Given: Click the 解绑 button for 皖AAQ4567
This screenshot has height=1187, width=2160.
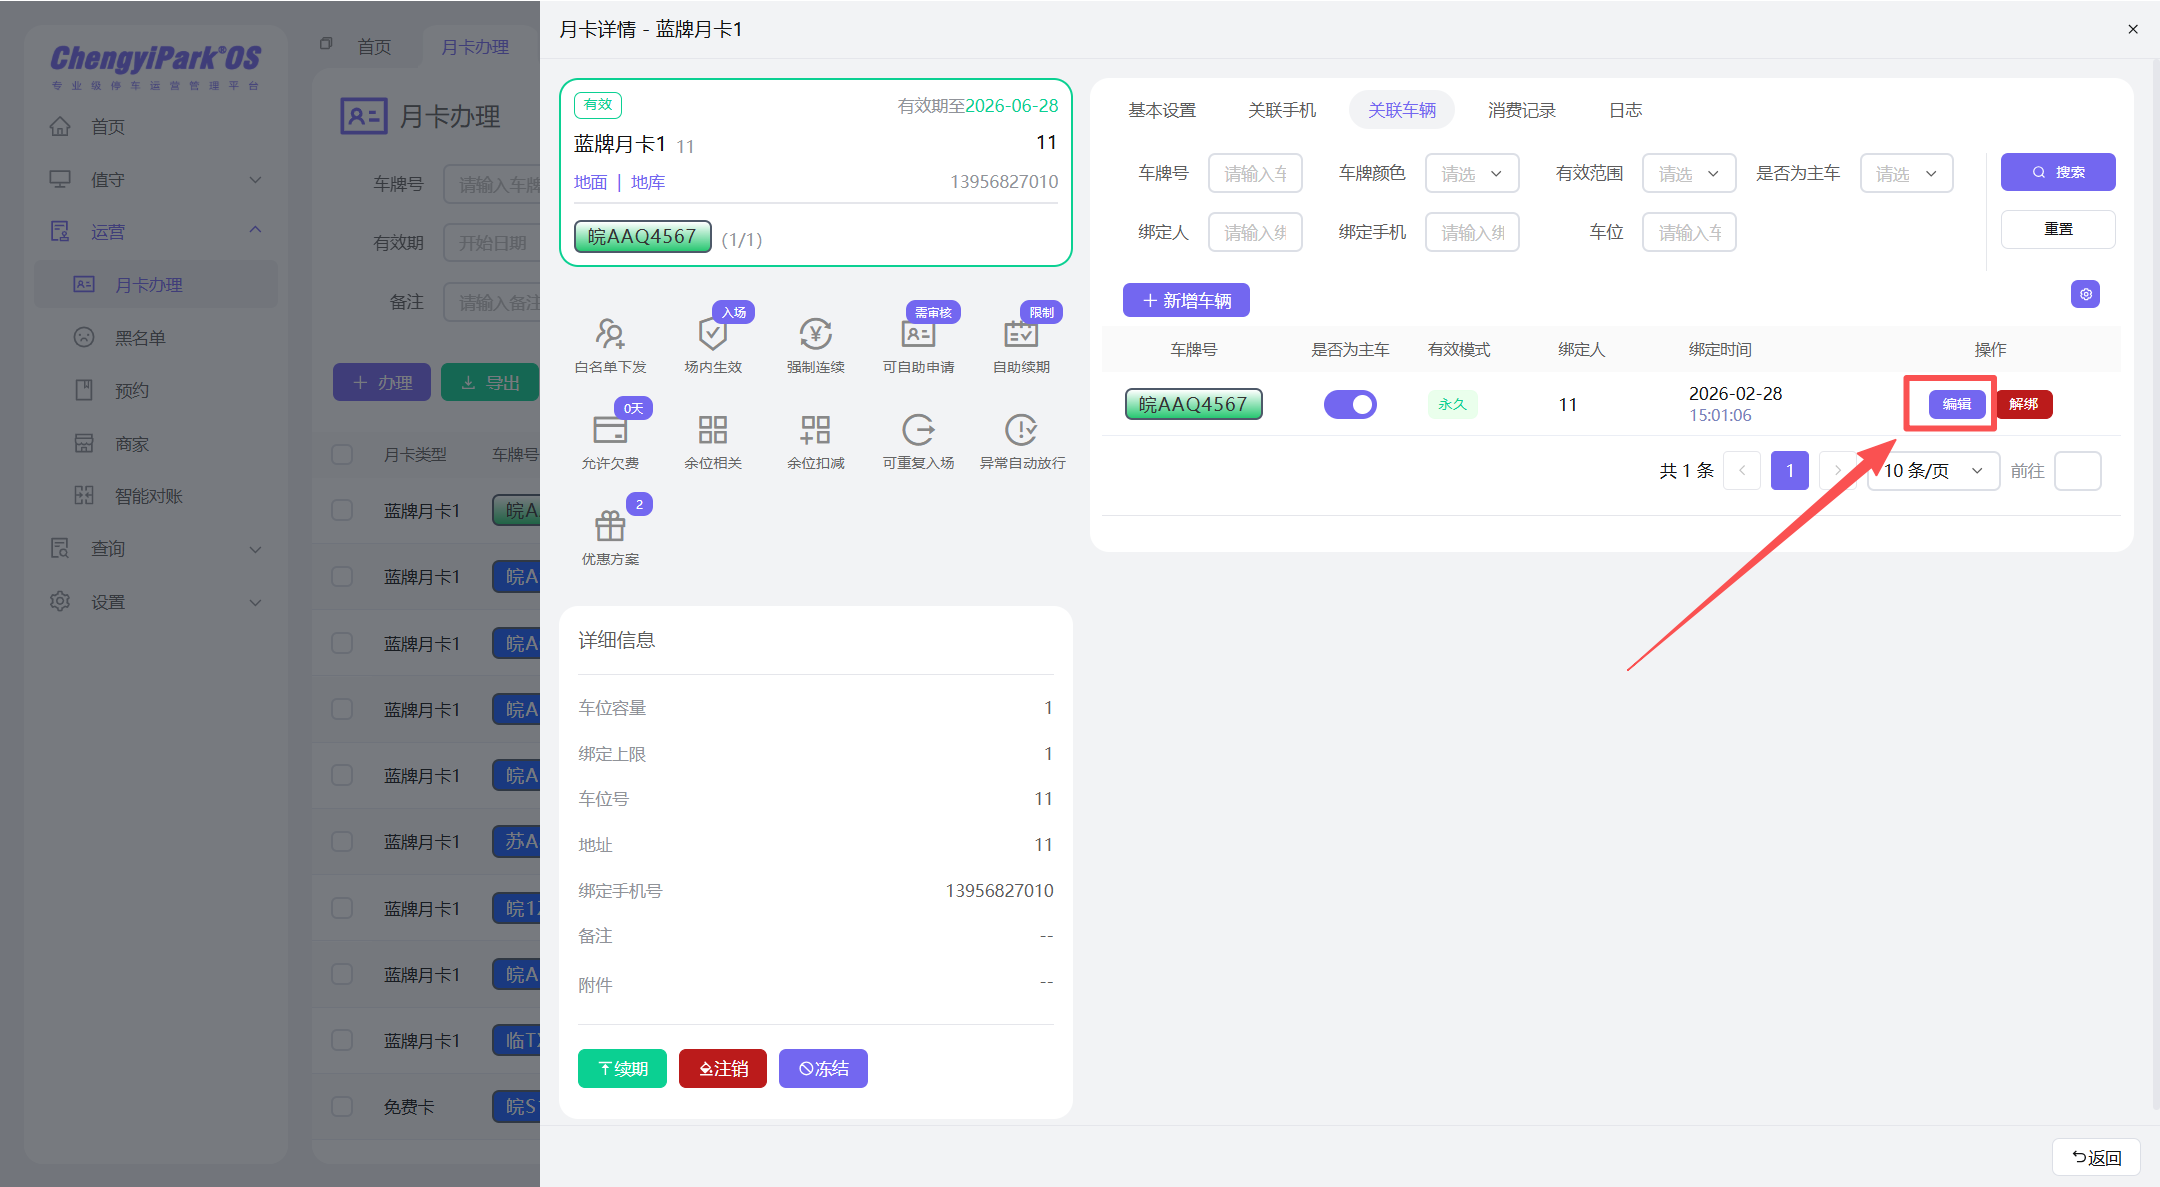Looking at the screenshot, I should pyautogui.click(x=2024, y=404).
